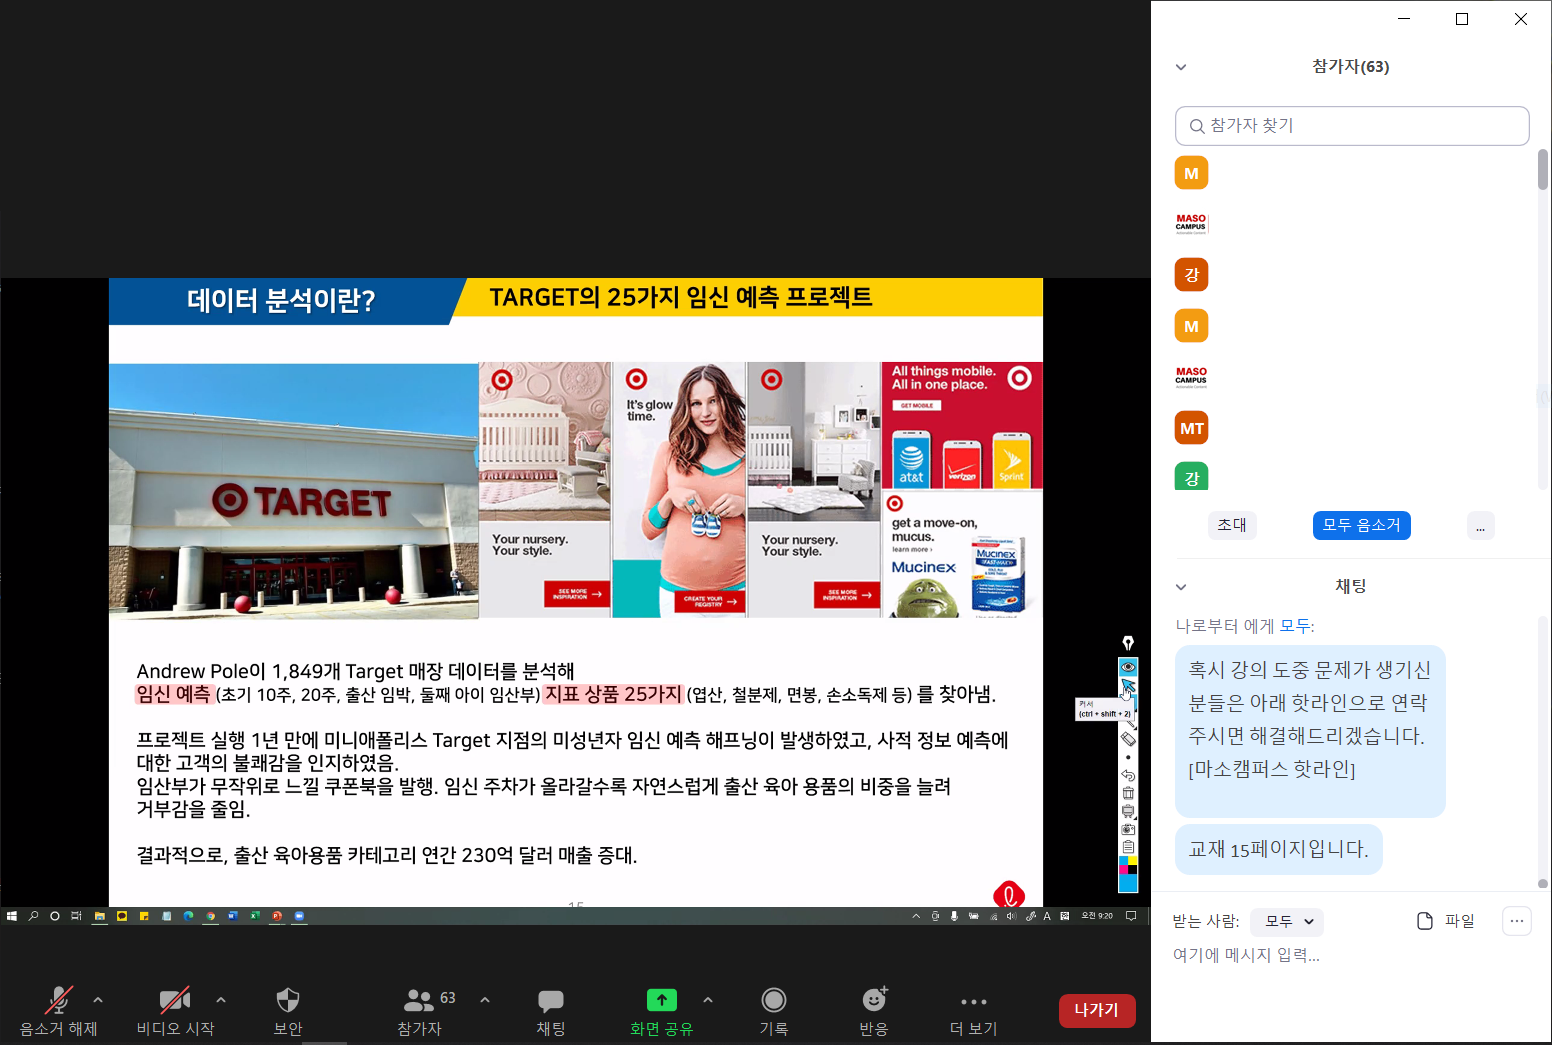Open the 참가자 participants icon in toolbar
1552x1045 pixels.
coord(419,1009)
